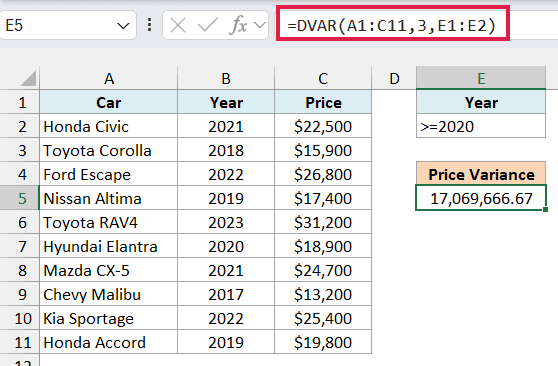Select row 5 header
This screenshot has width=558, height=366.
click(x=20, y=198)
